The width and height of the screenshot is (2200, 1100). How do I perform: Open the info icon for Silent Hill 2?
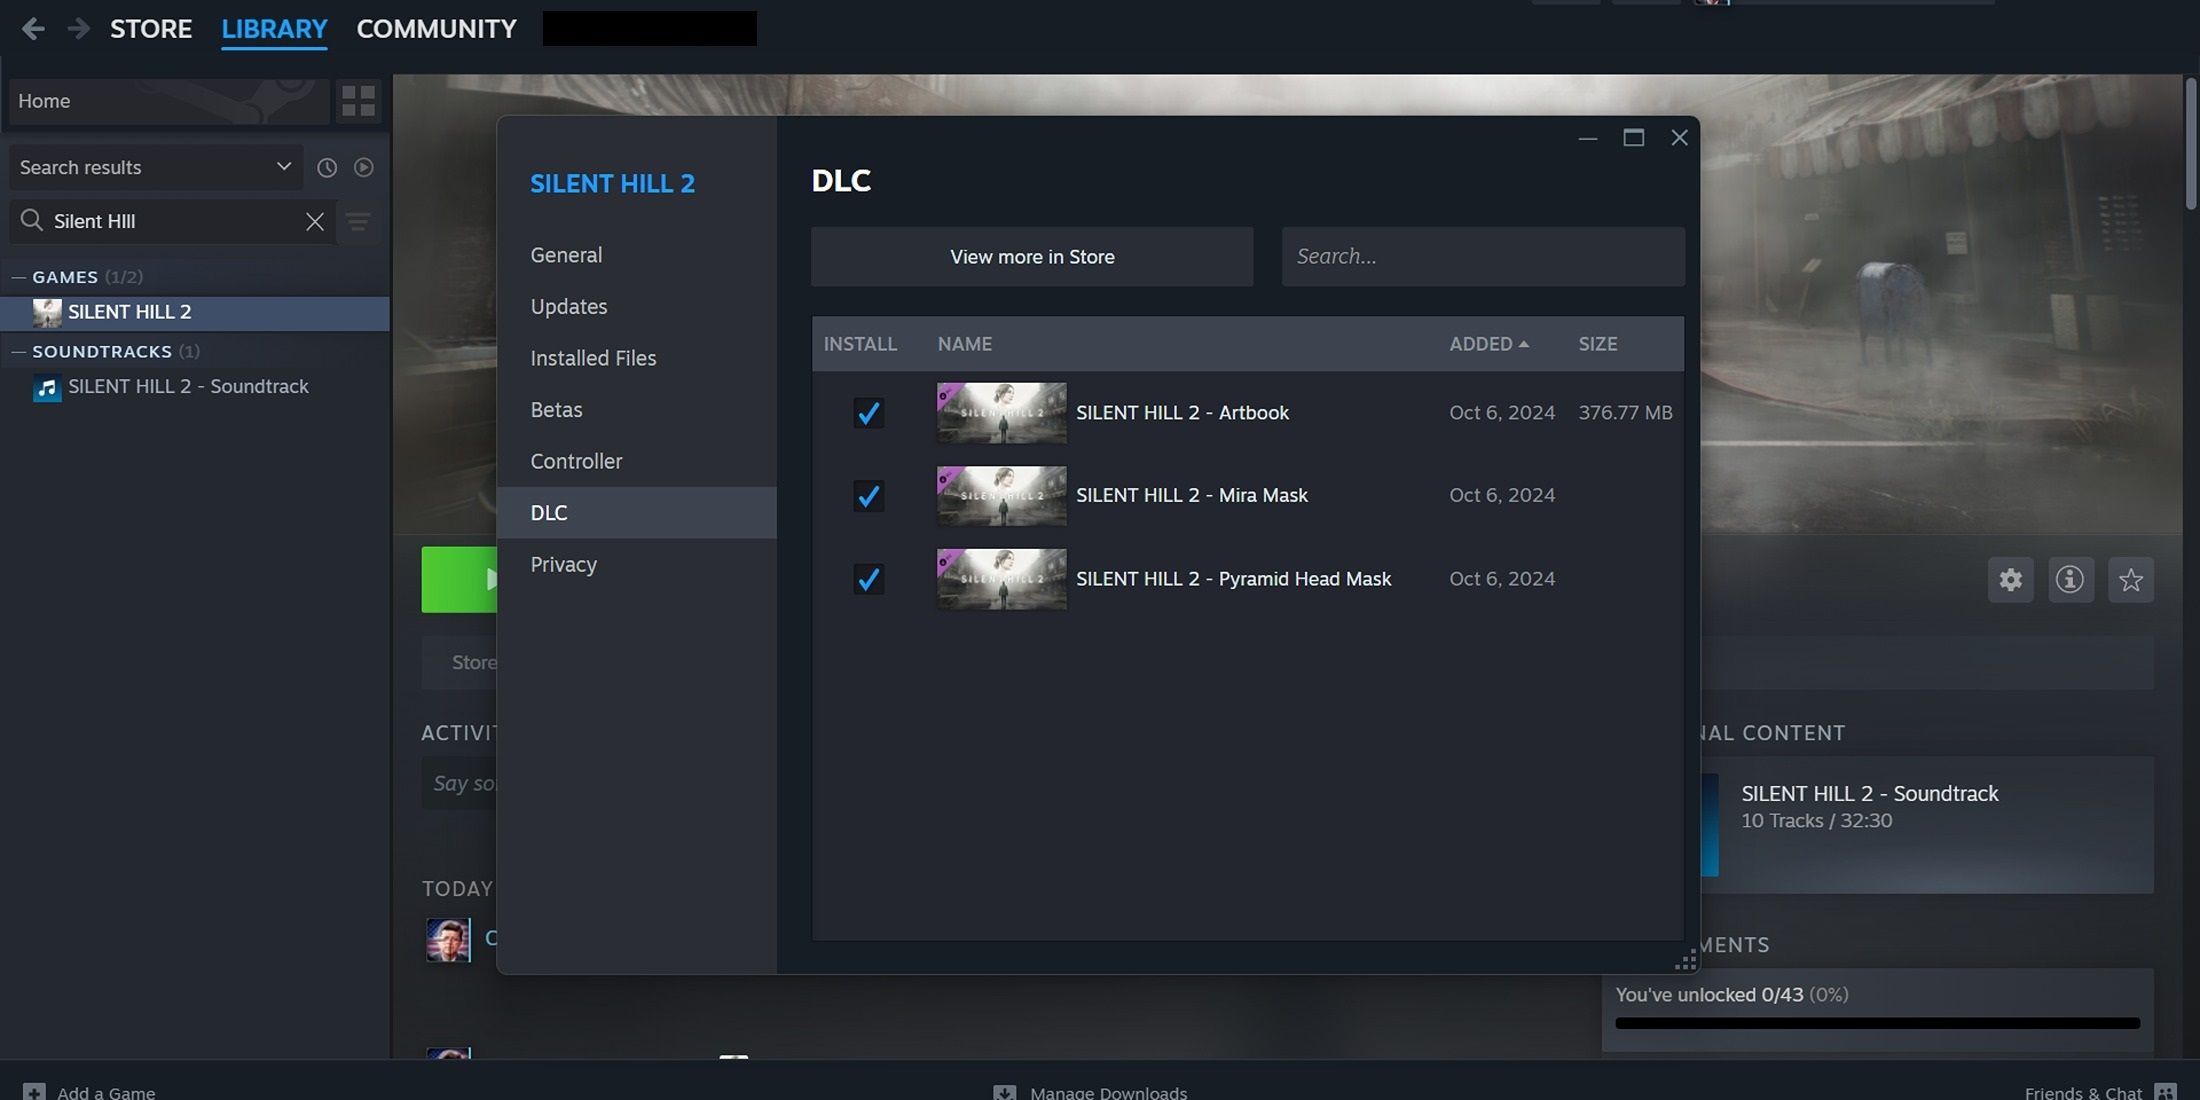[x=2070, y=578]
